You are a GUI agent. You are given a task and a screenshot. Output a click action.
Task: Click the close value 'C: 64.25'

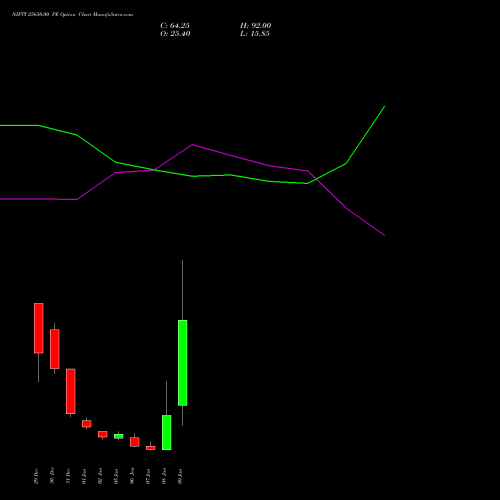175,26
